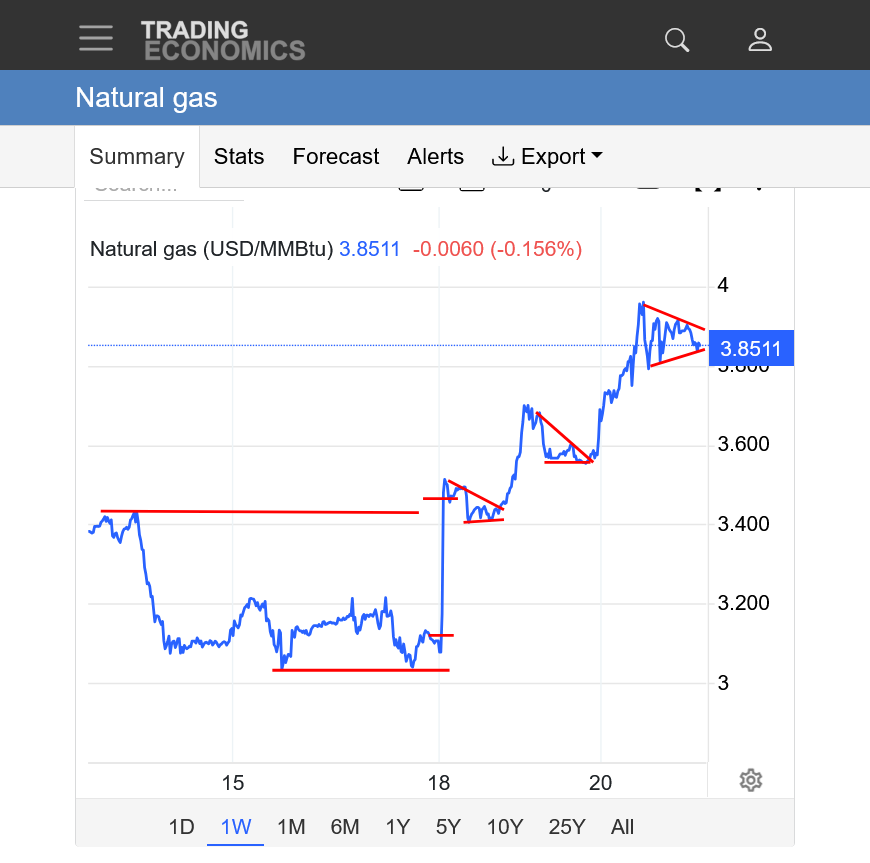This screenshot has width=870, height=863.
Task: Click the 3.8511 current price label
Action: coord(750,349)
